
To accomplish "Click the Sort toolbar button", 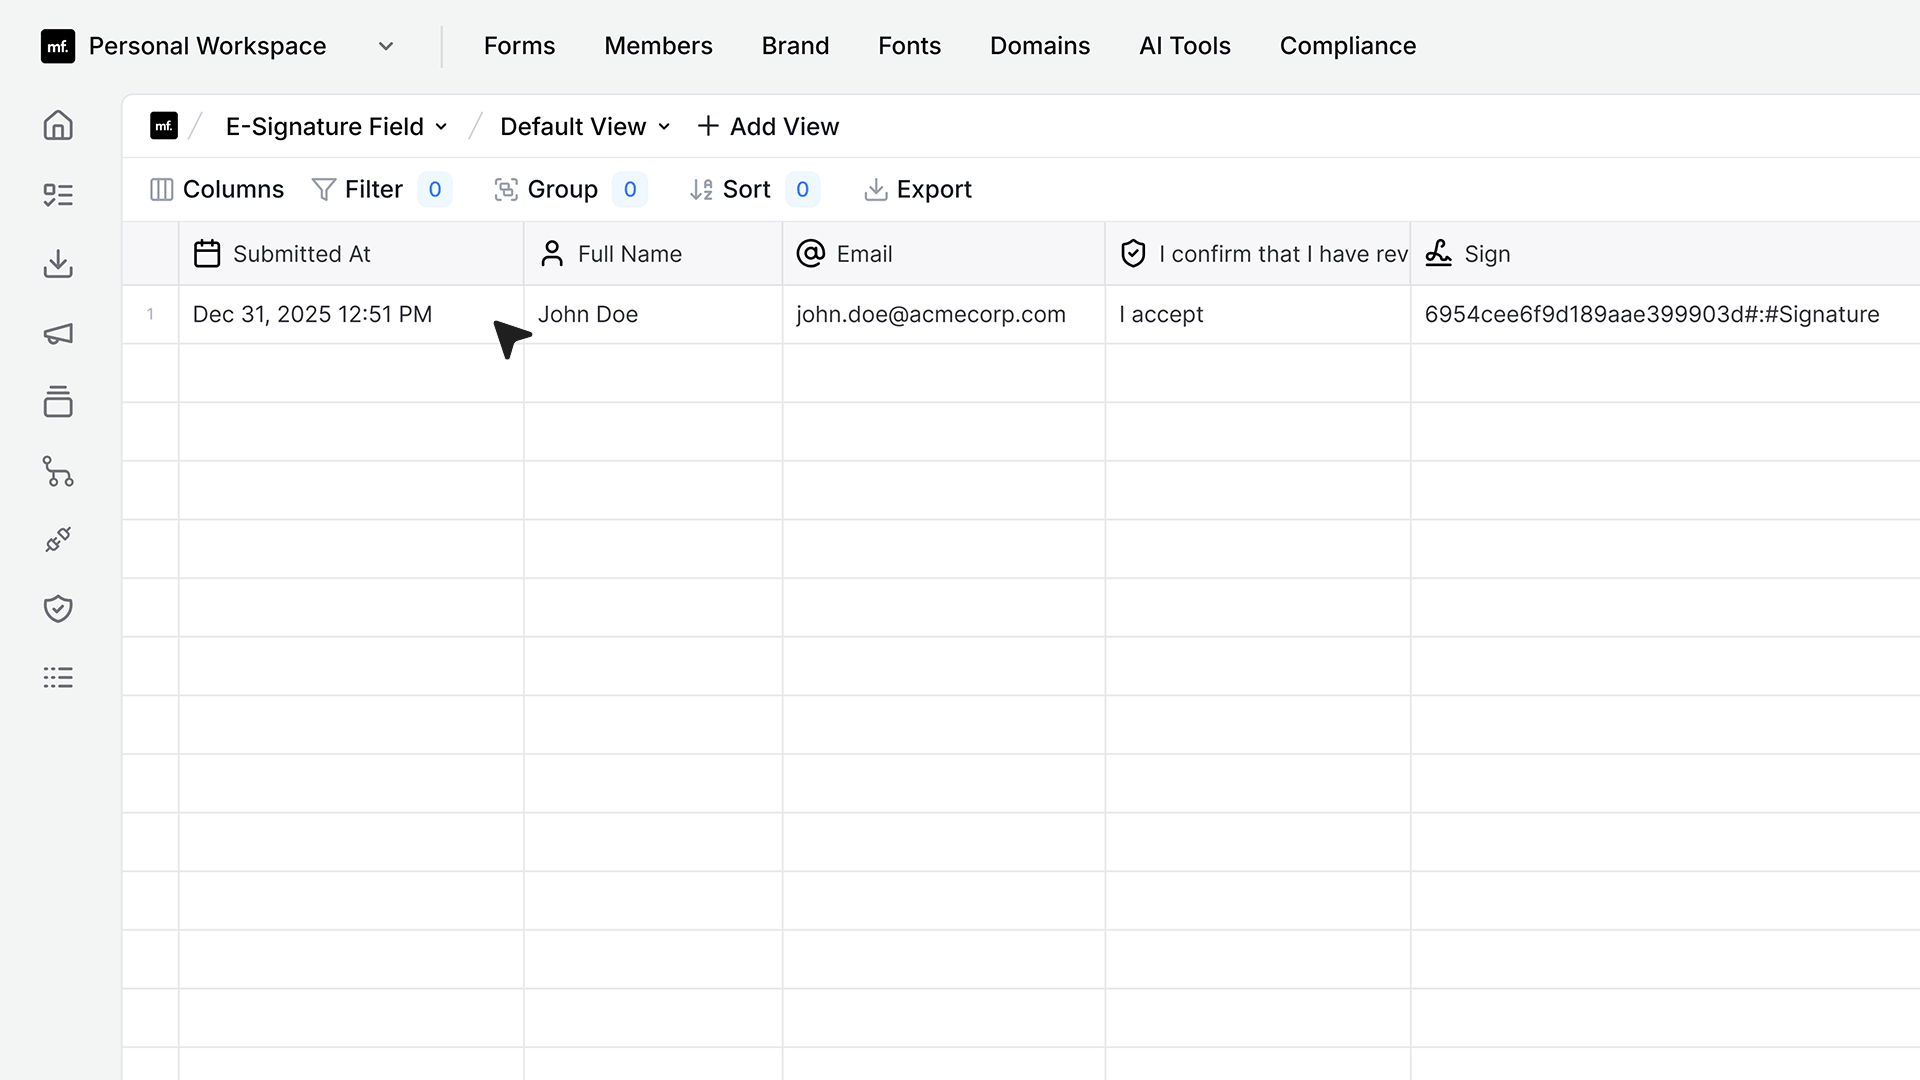I will pos(754,190).
